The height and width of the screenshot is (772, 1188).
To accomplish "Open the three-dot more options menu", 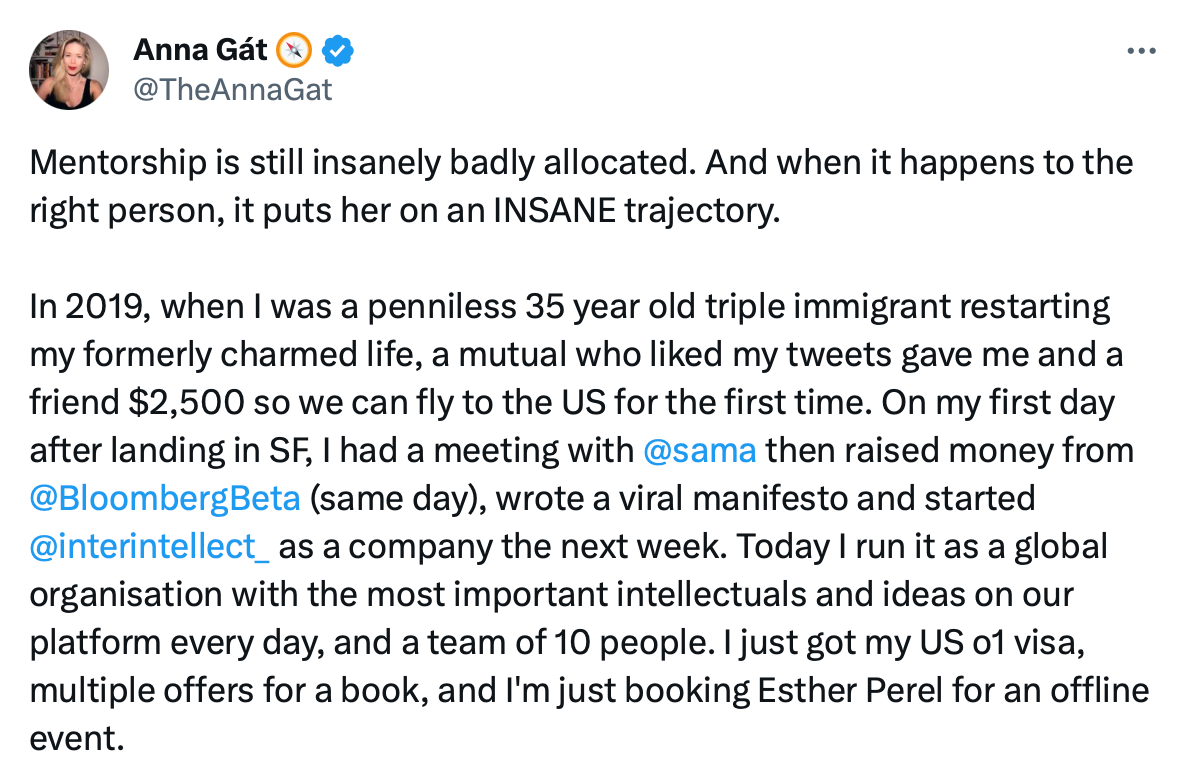I will (x=1141, y=51).
